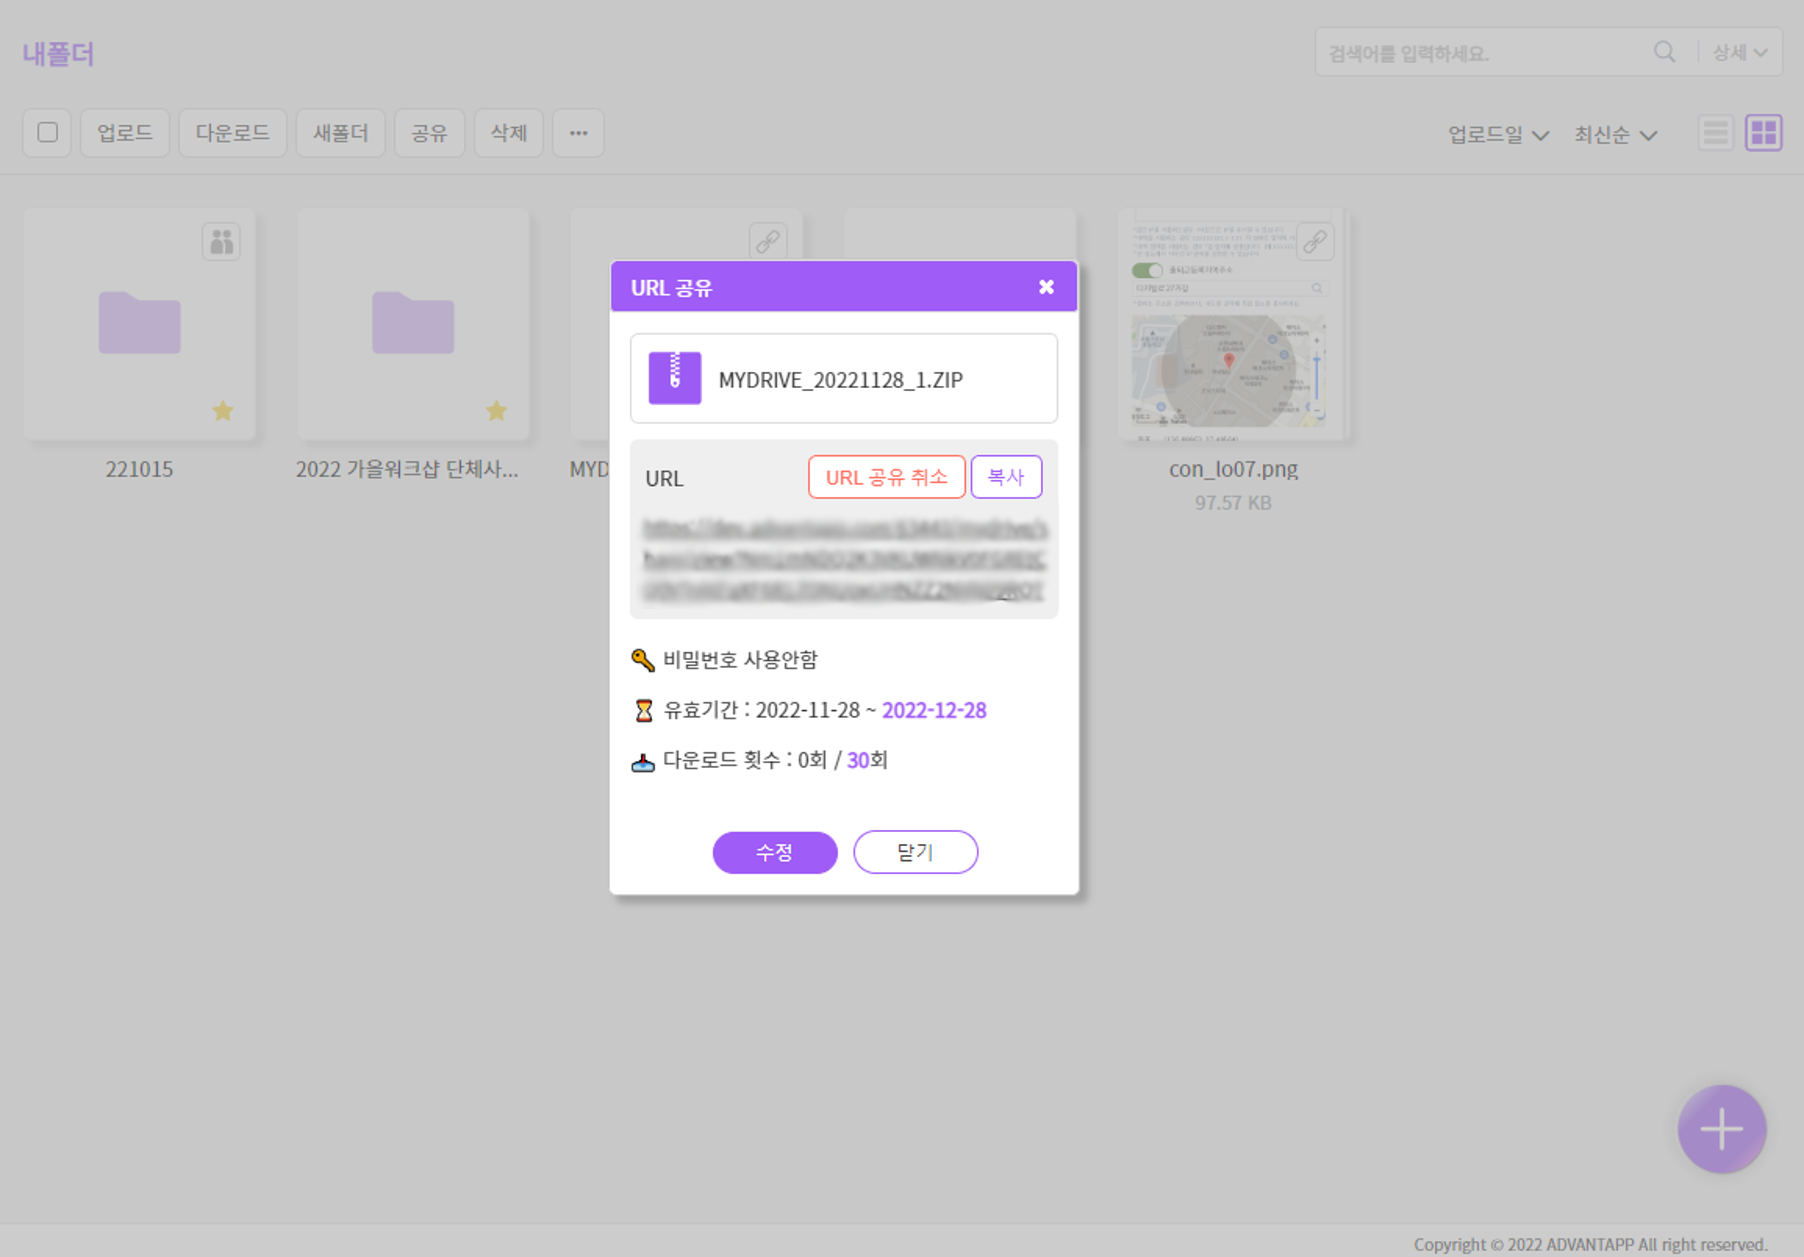Click the search input field
This screenshot has height=1257, width=1804.
coord(1480,53)
